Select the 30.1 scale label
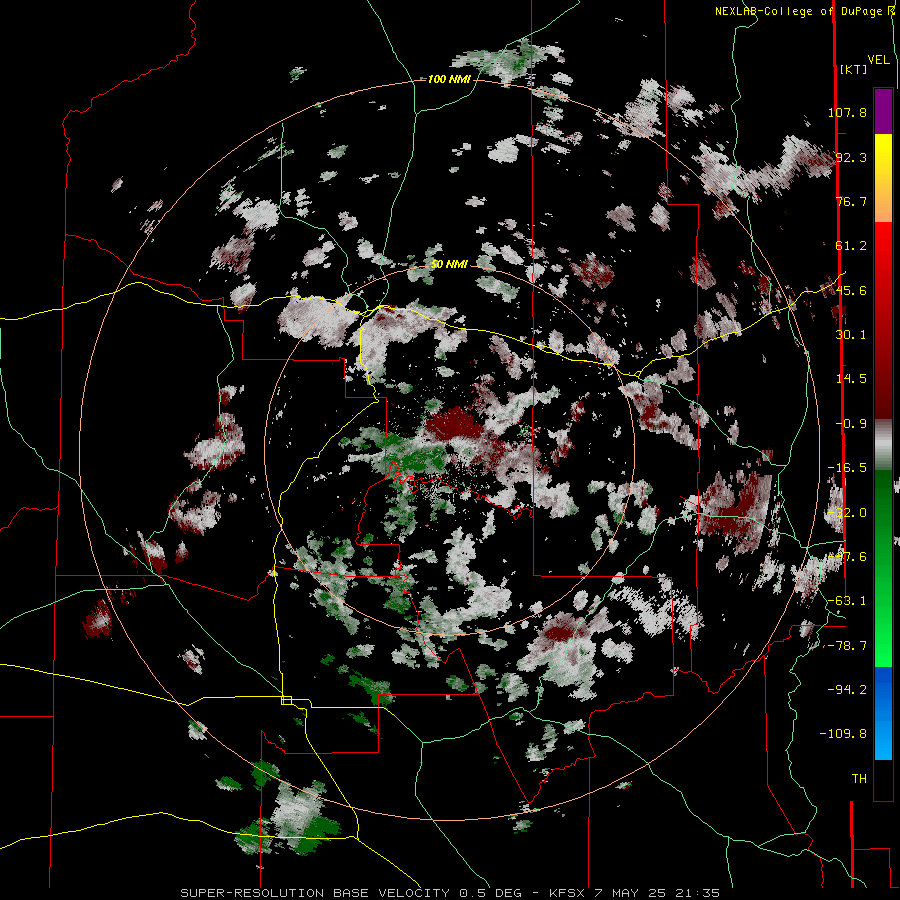This screenshot has width=900, height=900. (851, 335)
